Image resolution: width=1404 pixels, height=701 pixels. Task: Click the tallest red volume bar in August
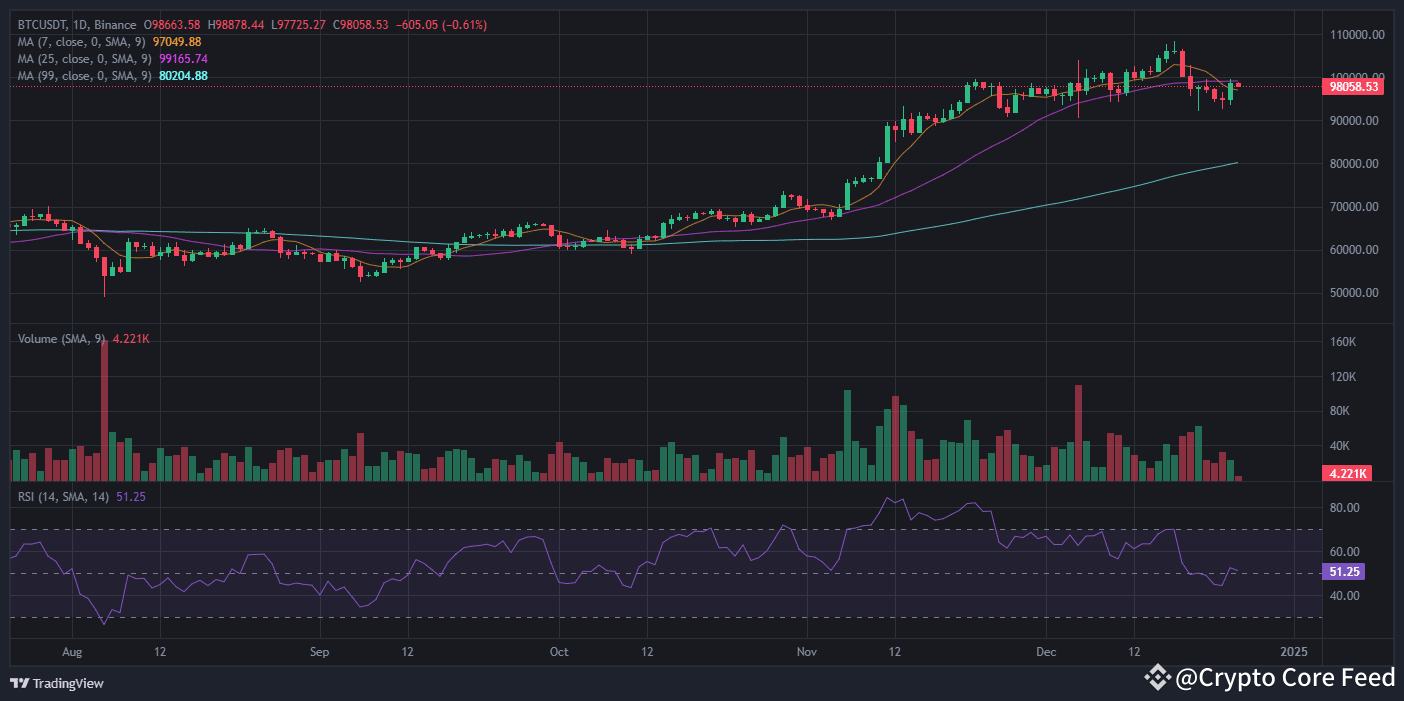104,411
